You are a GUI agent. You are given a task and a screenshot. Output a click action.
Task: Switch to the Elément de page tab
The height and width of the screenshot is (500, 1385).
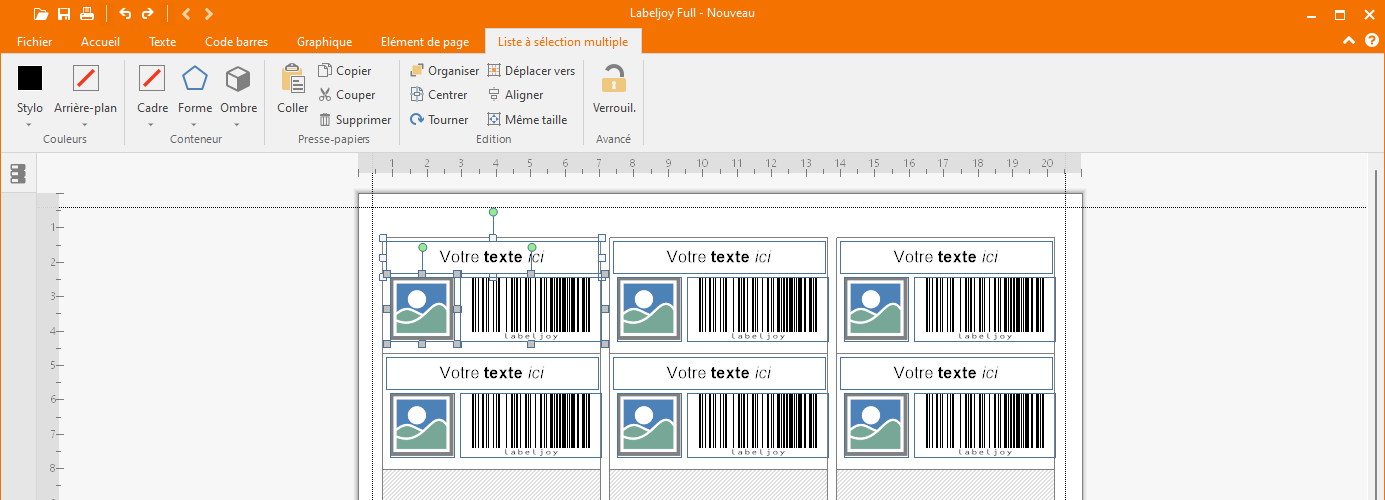[424, 42]
